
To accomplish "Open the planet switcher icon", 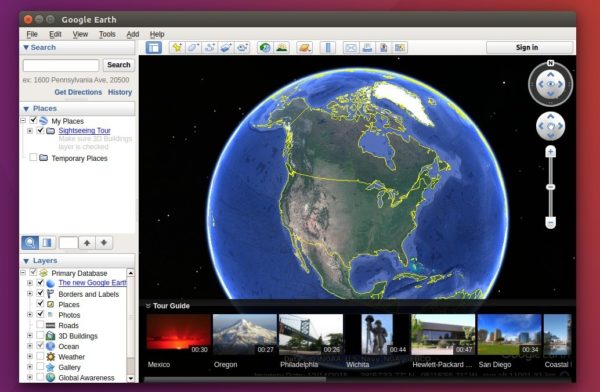I will tap(305, 47).
